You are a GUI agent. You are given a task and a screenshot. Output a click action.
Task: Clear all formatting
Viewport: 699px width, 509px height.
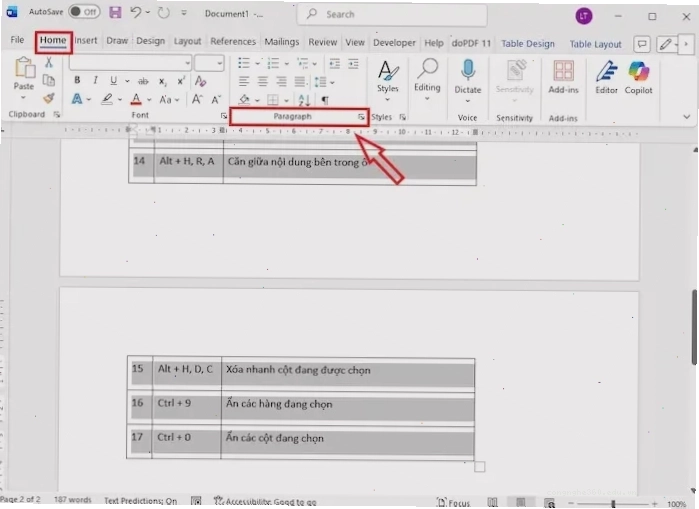pos(201,81)
